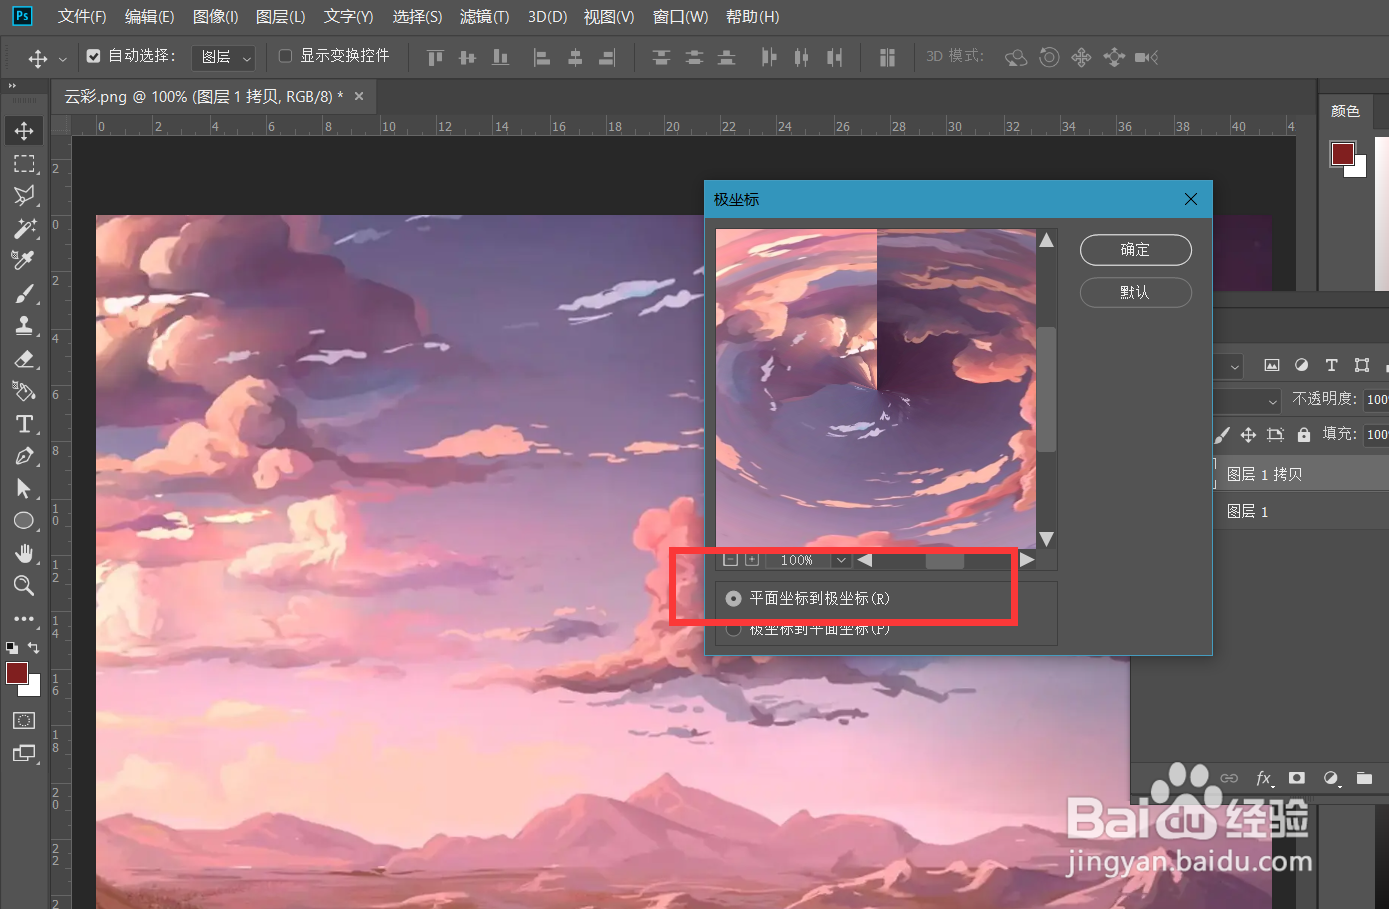Image resolution: width=1389 pixels, height=909 pixels.
Task: Toggle Quick Mask mode
Action: [x=24, y=721]
